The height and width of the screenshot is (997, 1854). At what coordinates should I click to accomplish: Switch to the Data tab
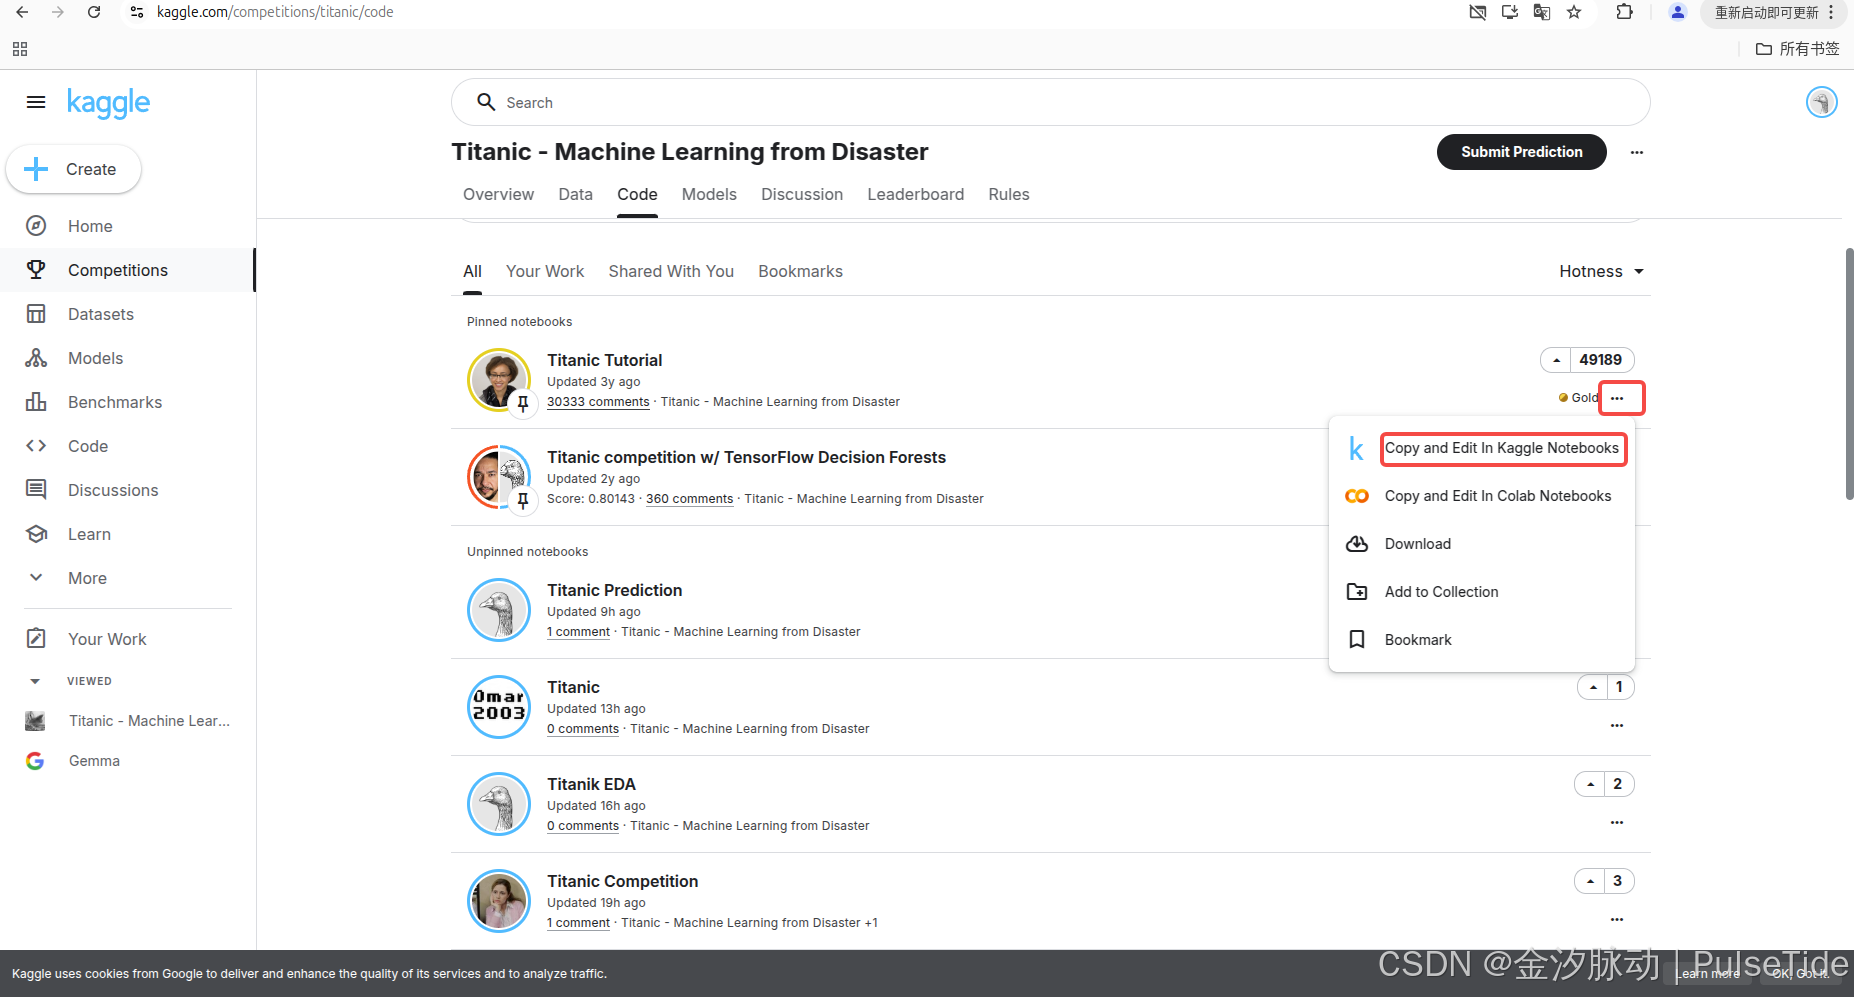(x=575, y=194)
